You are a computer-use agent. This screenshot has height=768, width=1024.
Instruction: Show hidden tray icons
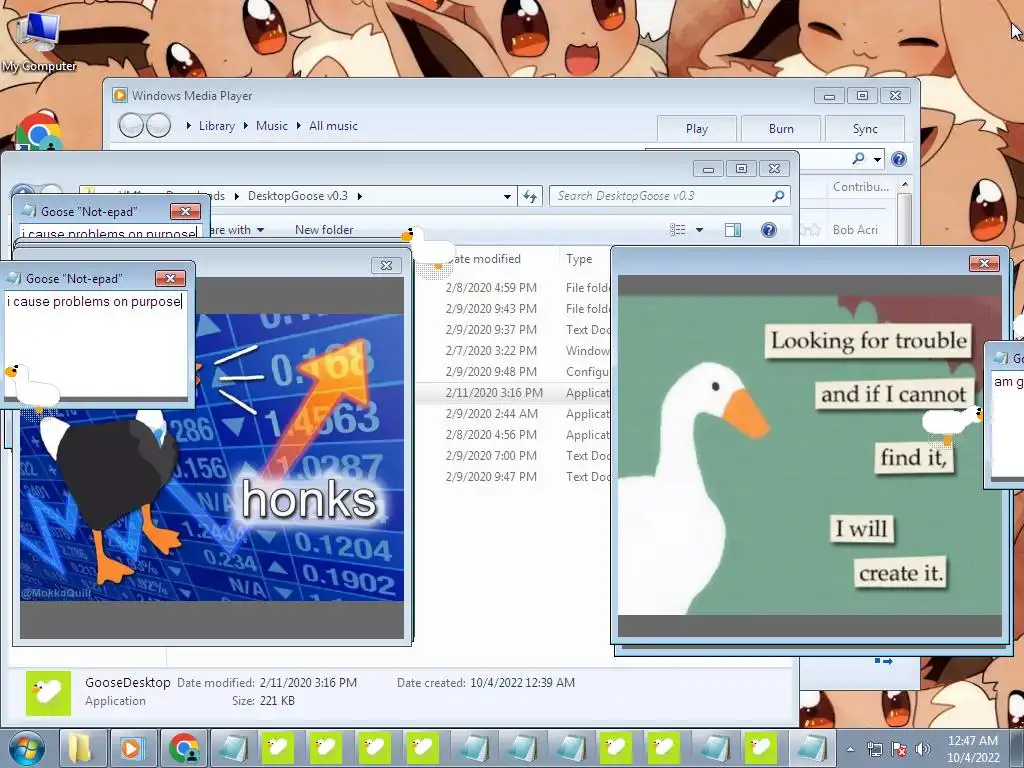click(850, 750)
